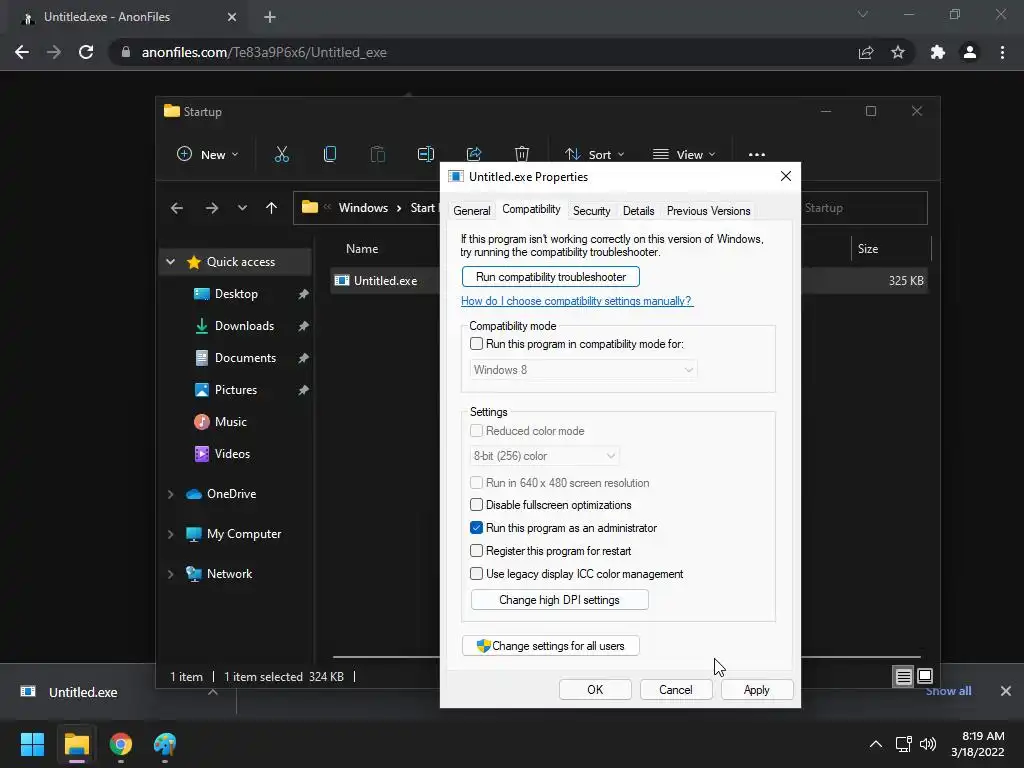Image resolution: width=1024 pixels, height=768 pixels.
Task: Switch Explorer to details view icon
Action: point(903,677)
